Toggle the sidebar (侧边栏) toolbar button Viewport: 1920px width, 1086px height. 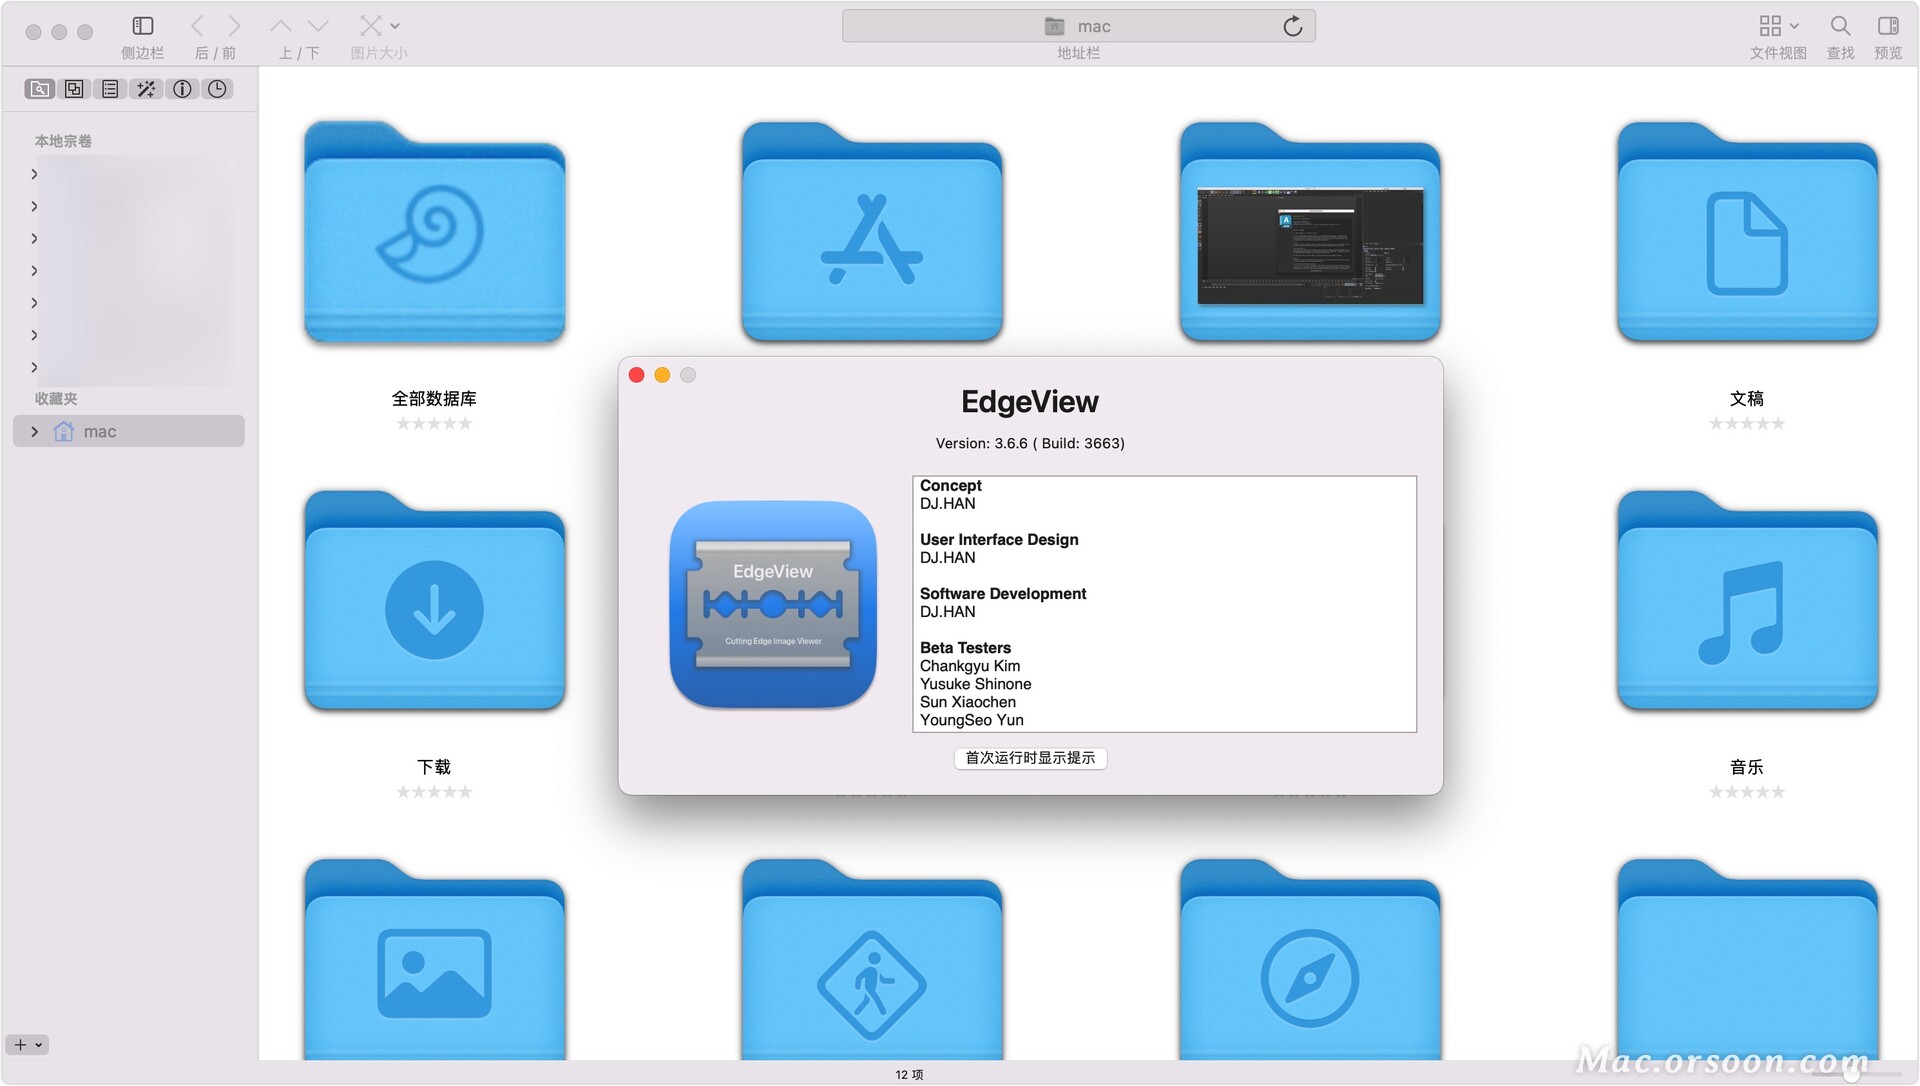[142, 27]
